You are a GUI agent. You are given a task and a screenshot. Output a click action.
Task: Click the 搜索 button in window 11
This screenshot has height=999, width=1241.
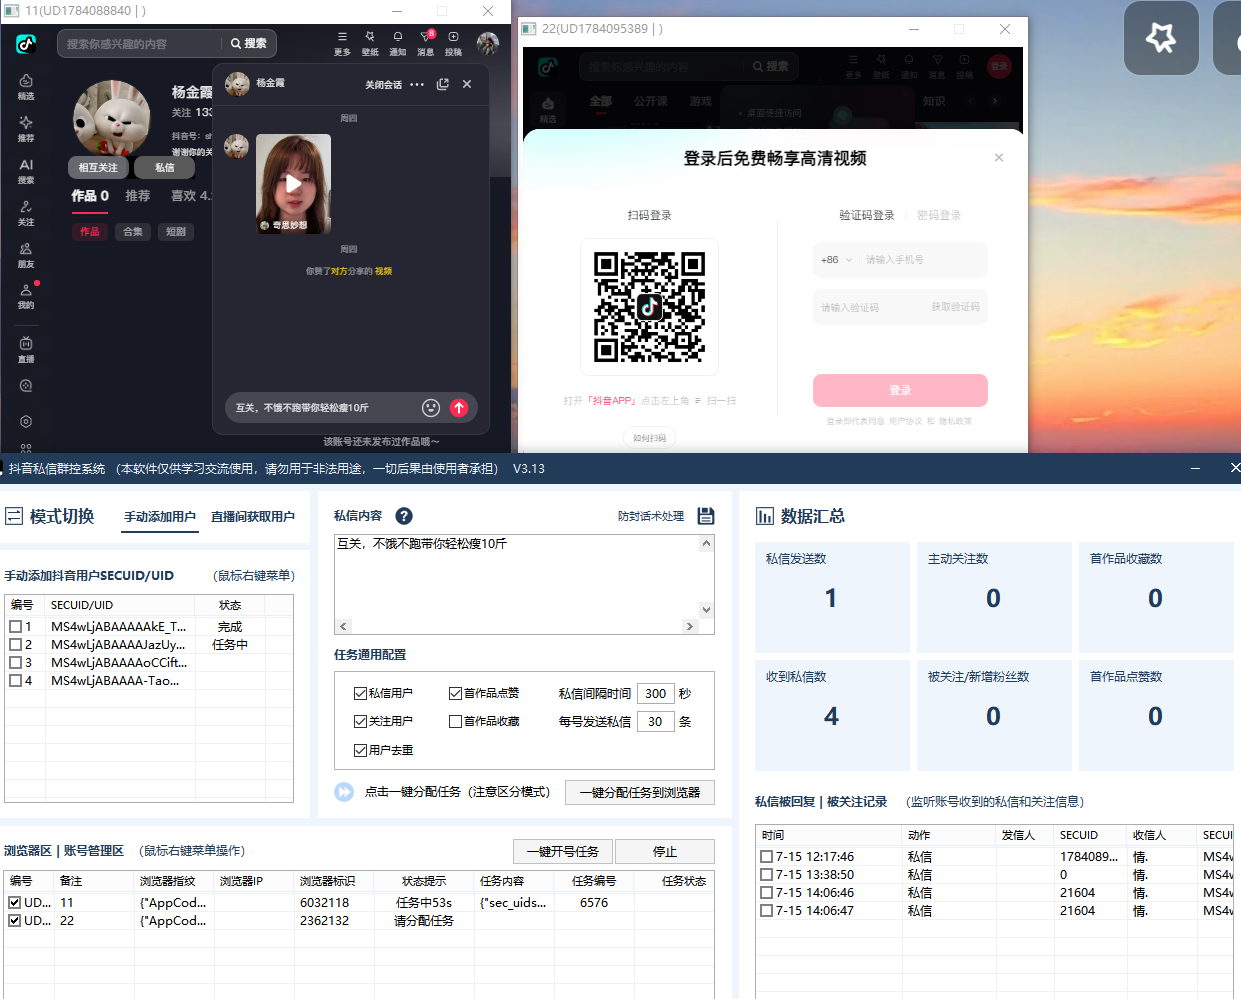click(248, 43)
